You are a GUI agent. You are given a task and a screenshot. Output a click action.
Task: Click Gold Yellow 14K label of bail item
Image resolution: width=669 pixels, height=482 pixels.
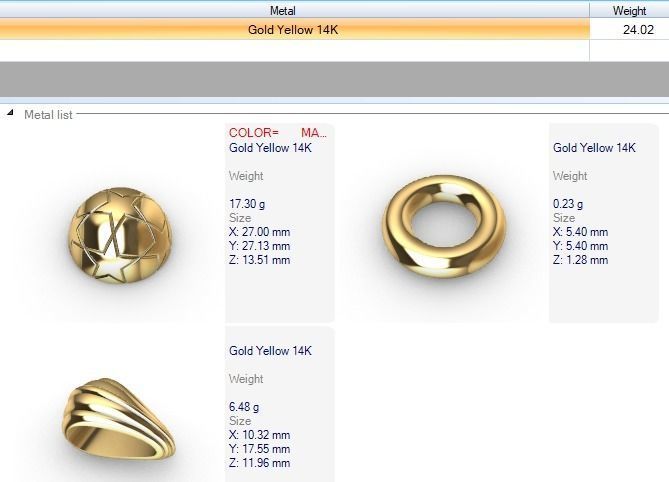(x=270, y=351)
